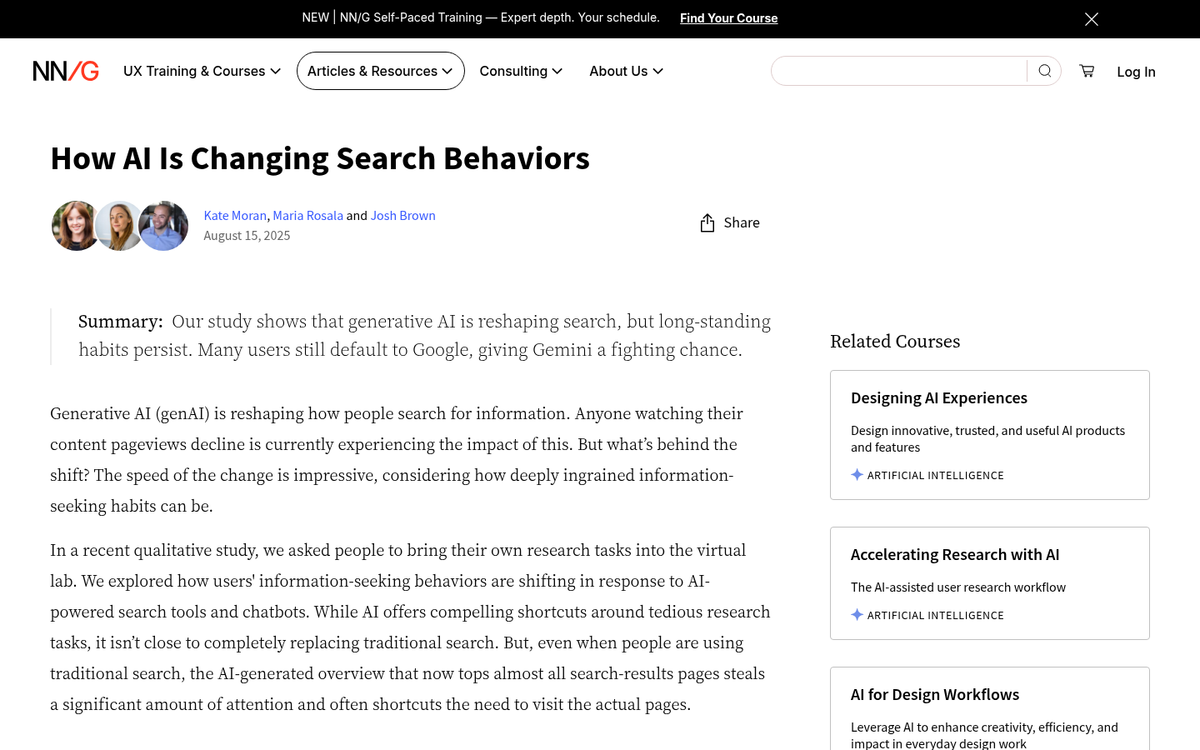Open Accelerating Research with AI course card

[x=990, y=583]
